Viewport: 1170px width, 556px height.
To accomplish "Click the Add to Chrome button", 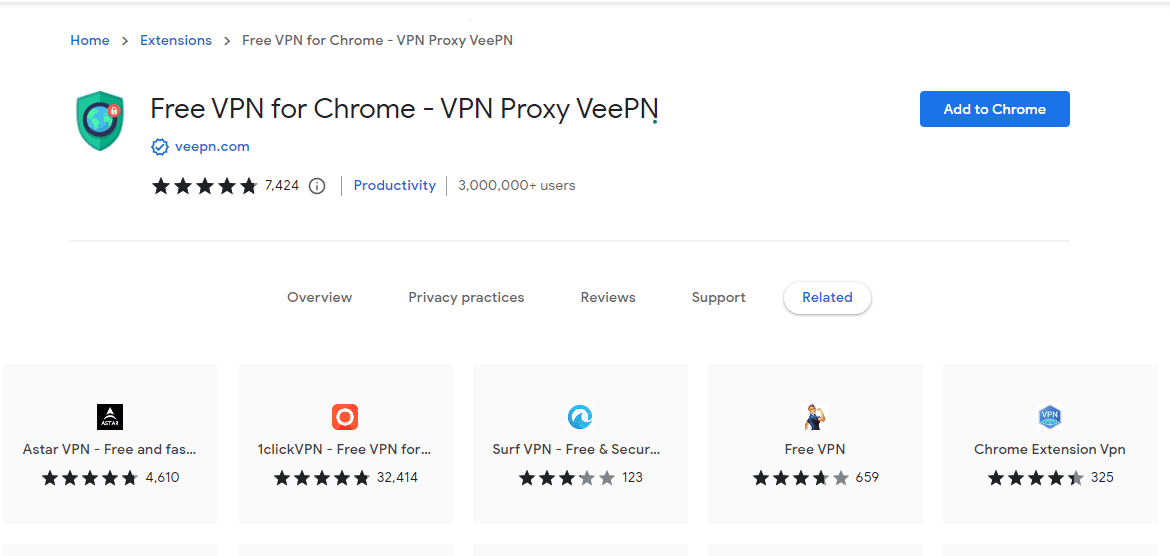I will pos(995,109).
